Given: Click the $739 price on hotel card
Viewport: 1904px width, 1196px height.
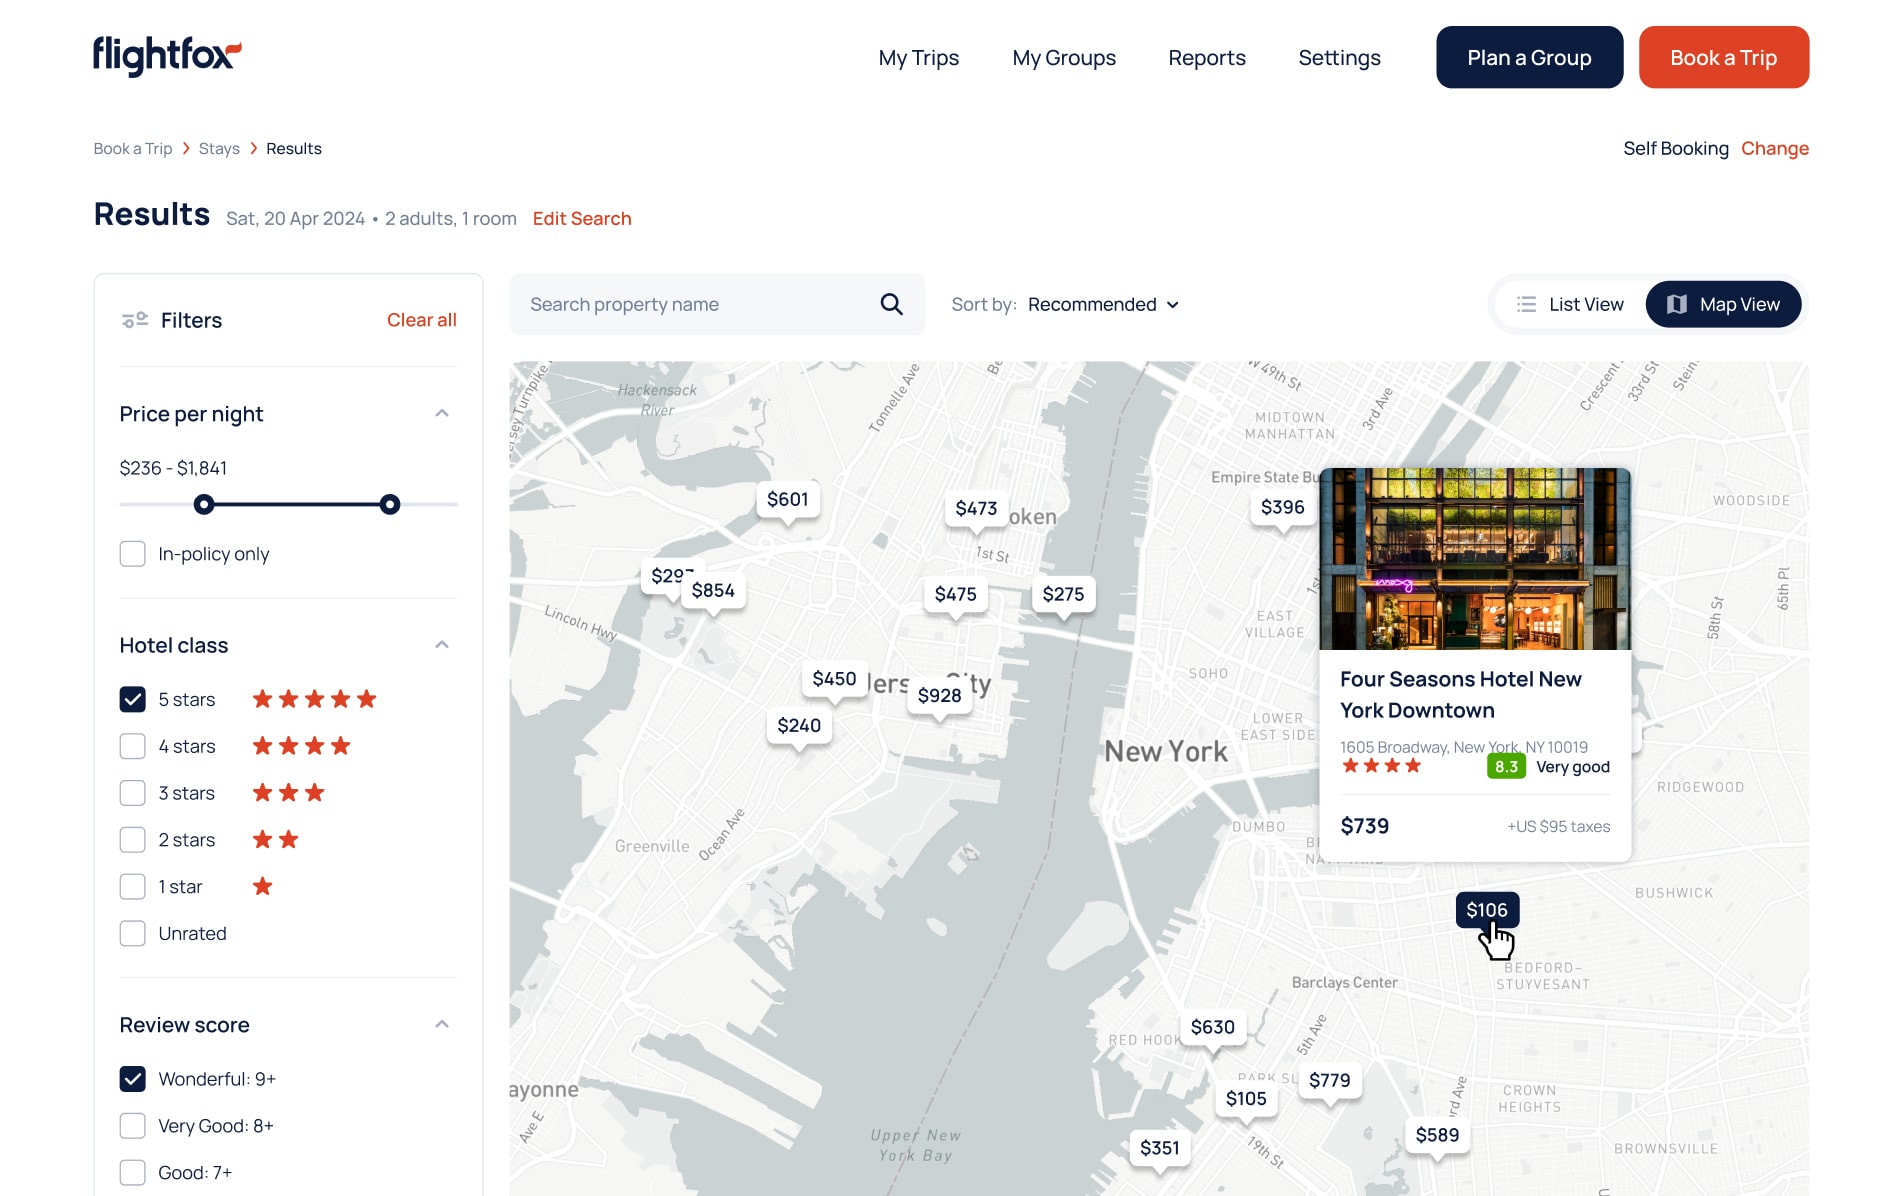Looking at the screenshot, I should [x=1365, y=826].
